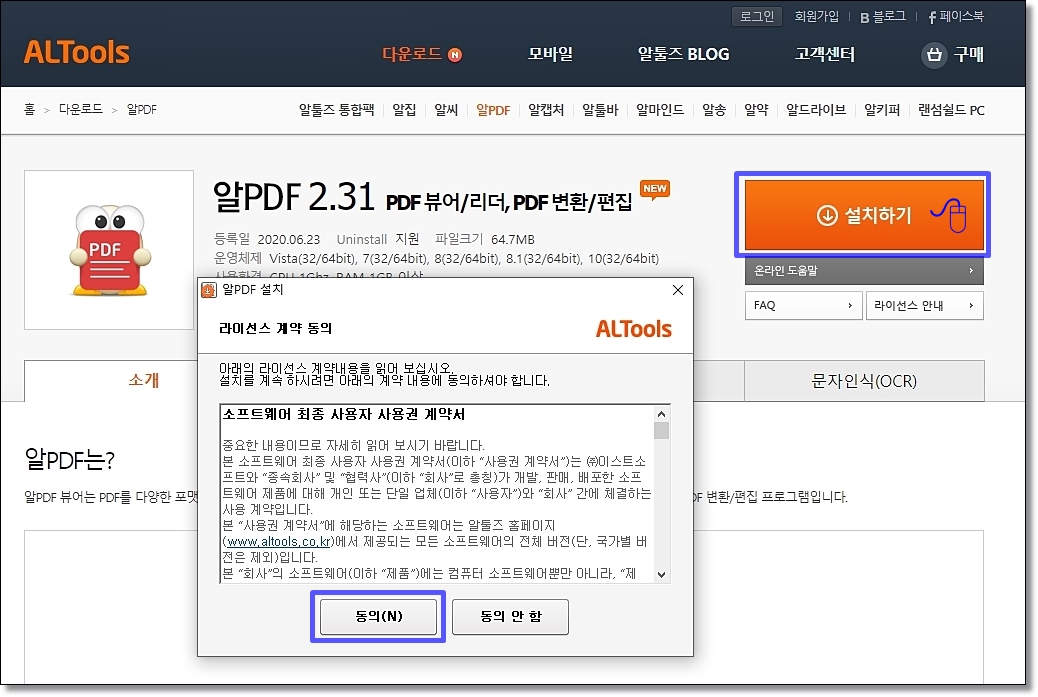Click the 라이선스 계약 동의 dialog heading

(x=275, y=328)
